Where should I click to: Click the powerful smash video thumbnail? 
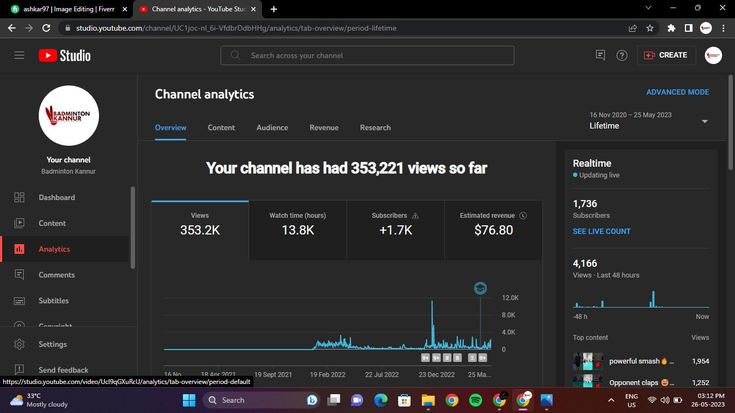[x=588, y=361]
